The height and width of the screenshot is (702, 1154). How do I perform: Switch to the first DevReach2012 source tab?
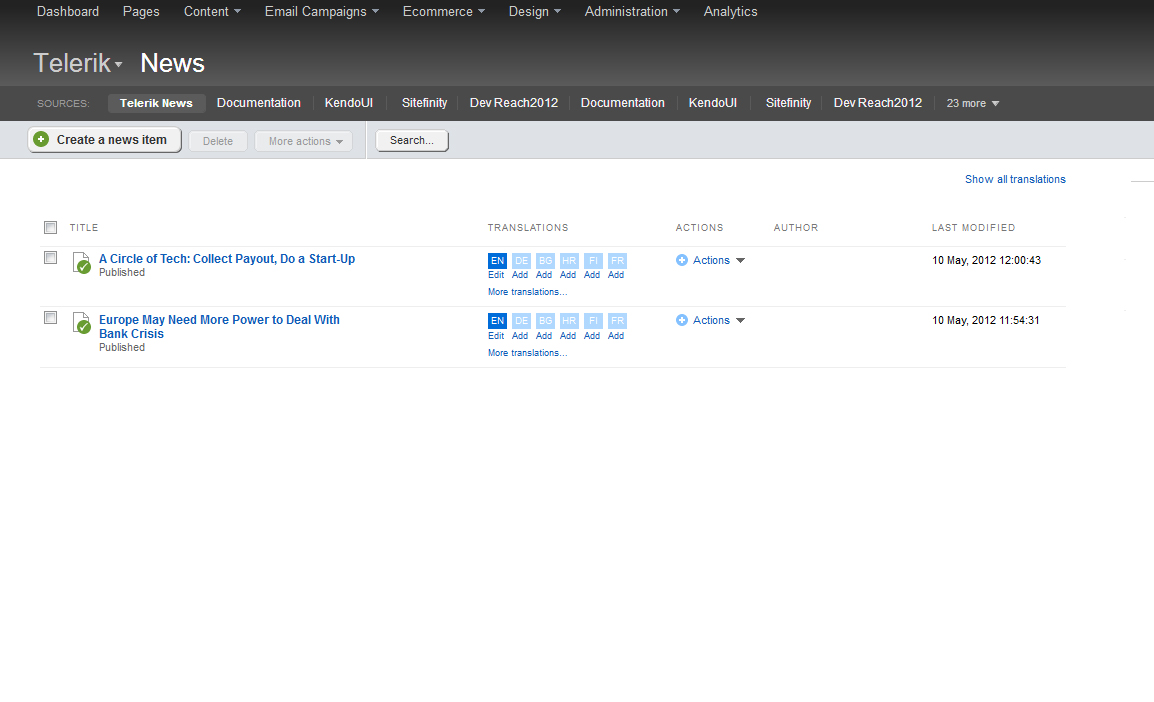pos(514,103)
